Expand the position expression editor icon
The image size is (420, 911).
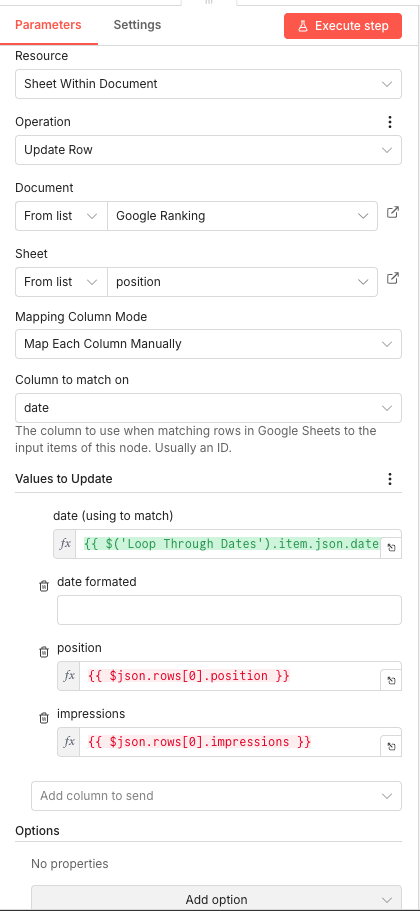coord(391,680)
